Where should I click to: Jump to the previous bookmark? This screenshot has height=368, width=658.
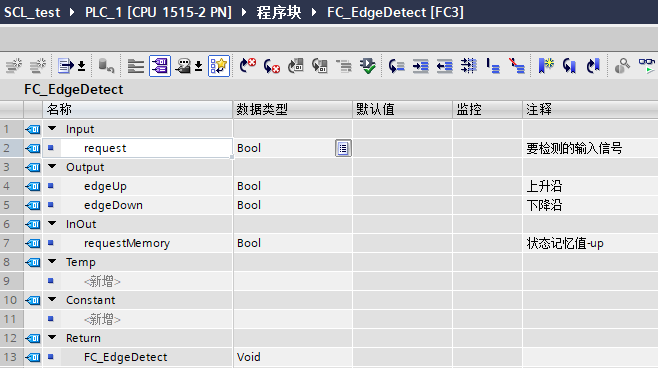pos(569,66)
